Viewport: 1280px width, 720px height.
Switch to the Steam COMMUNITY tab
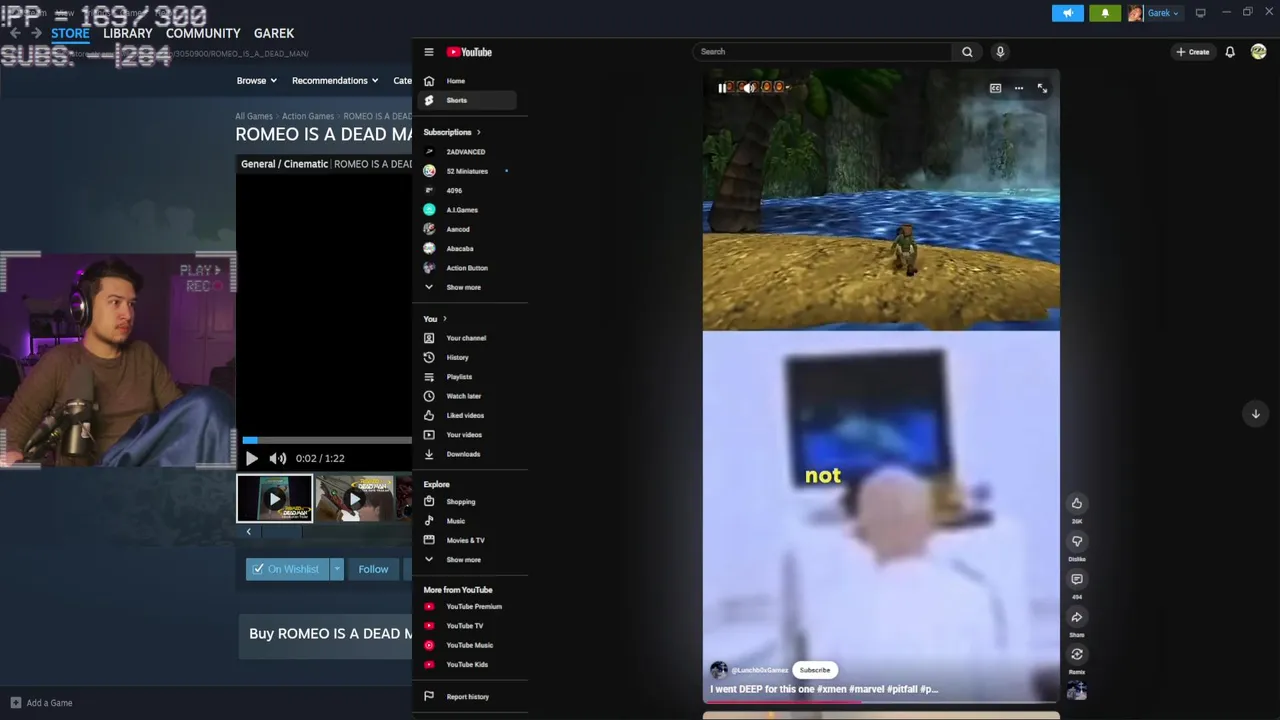tap(203, 33)
